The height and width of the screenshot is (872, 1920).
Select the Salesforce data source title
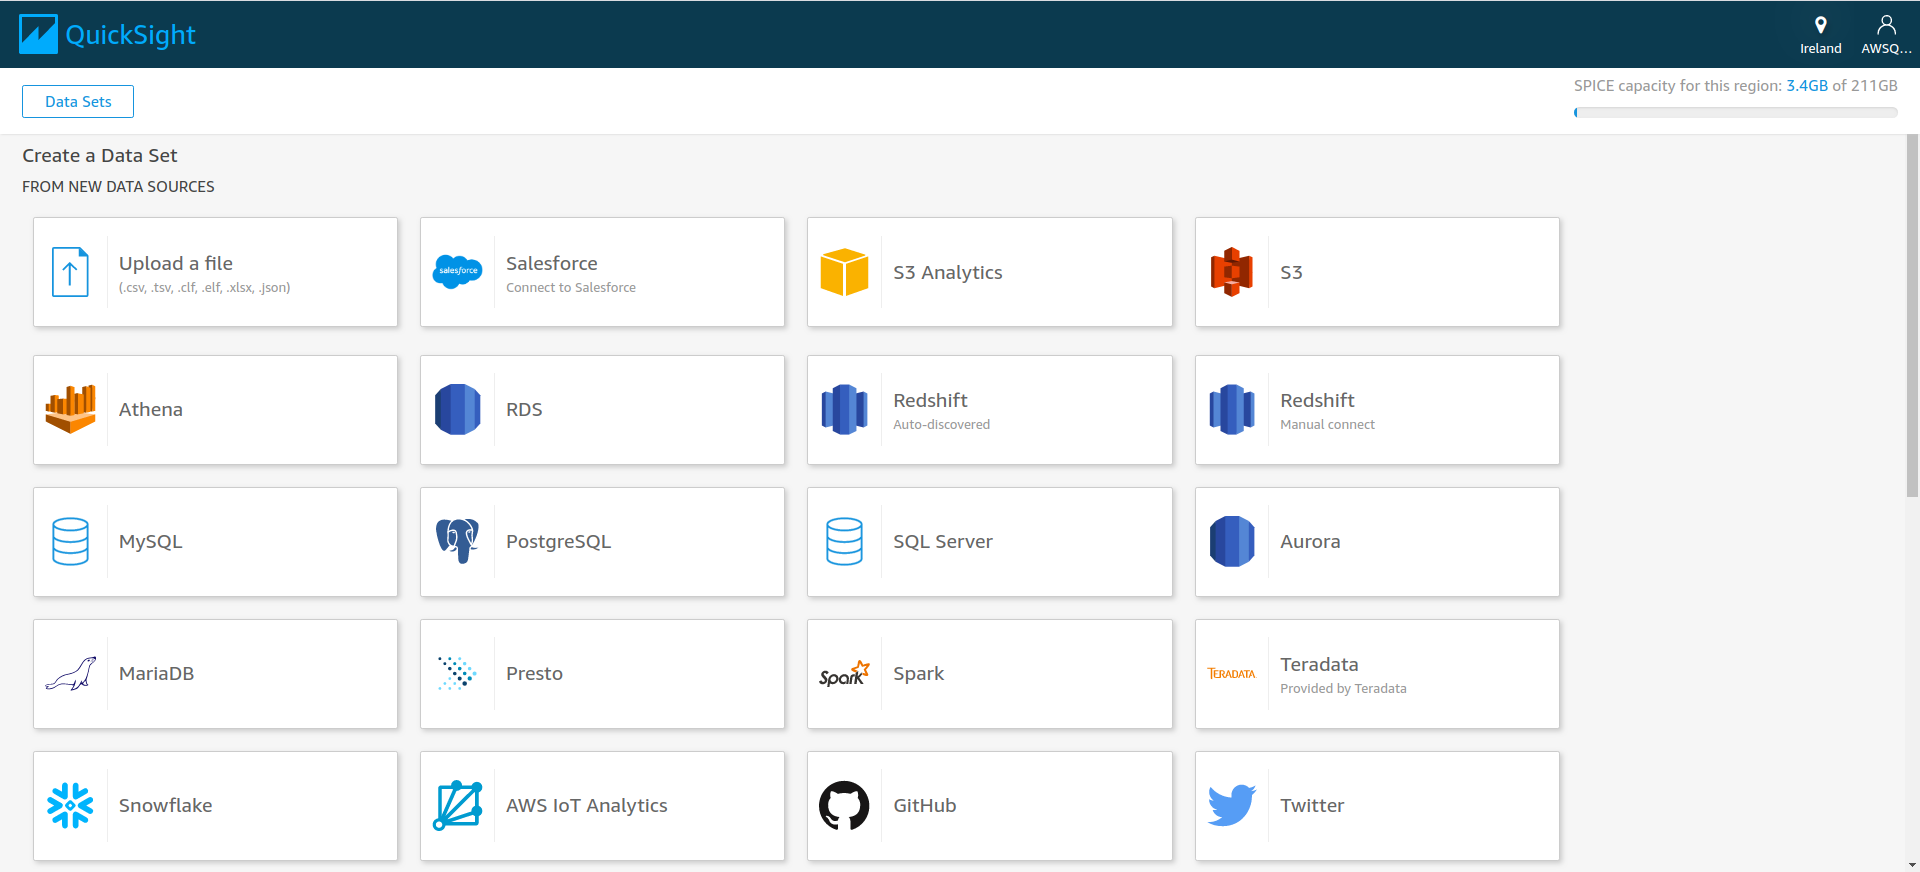tap(552, 263)
